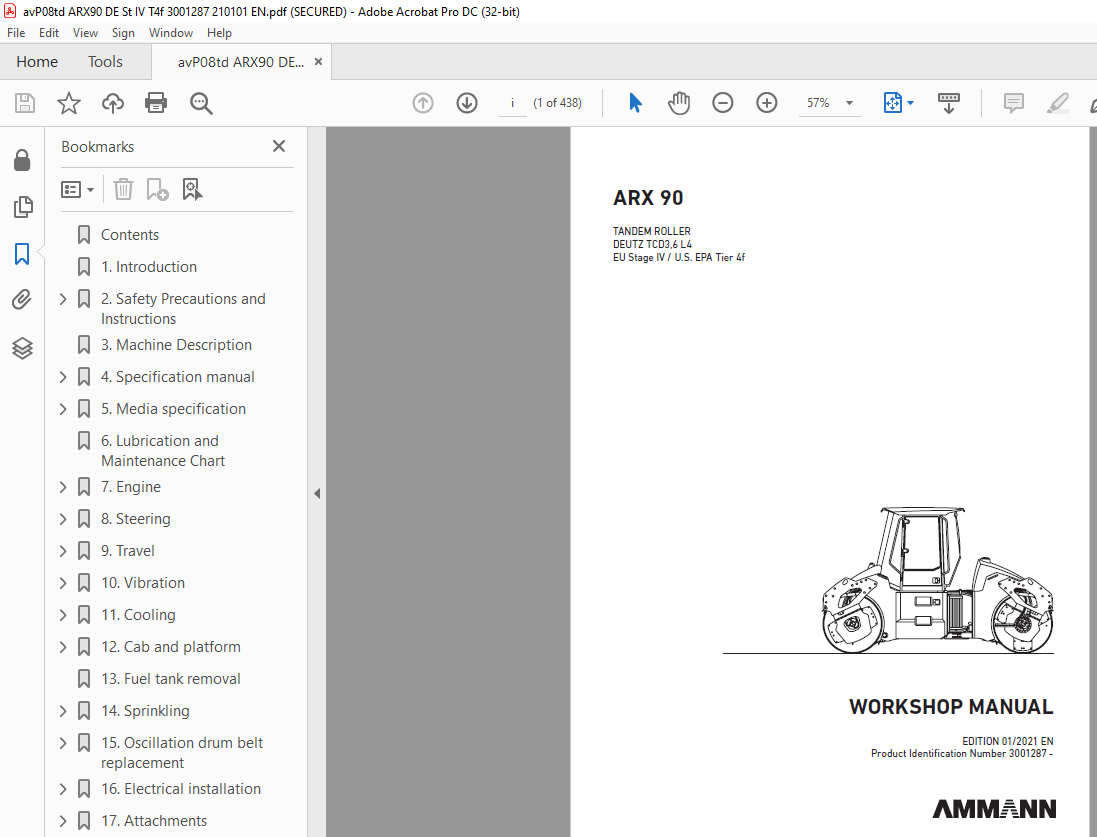Image resolution: width=1097 pixels, height=837 pixels.
Task: Close the Bookmarks panel
Action: (x=279, y=146)
